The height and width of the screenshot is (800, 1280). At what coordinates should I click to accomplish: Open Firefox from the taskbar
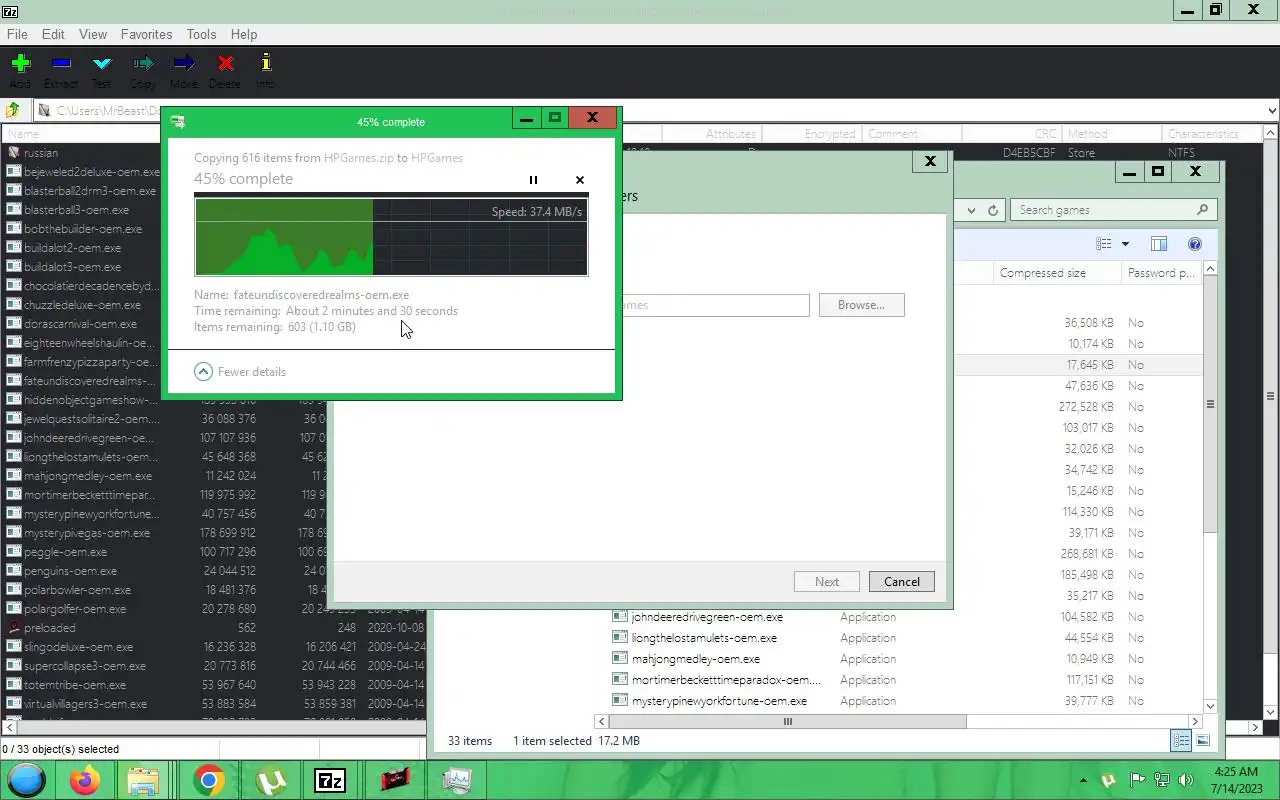coord(85,780)
